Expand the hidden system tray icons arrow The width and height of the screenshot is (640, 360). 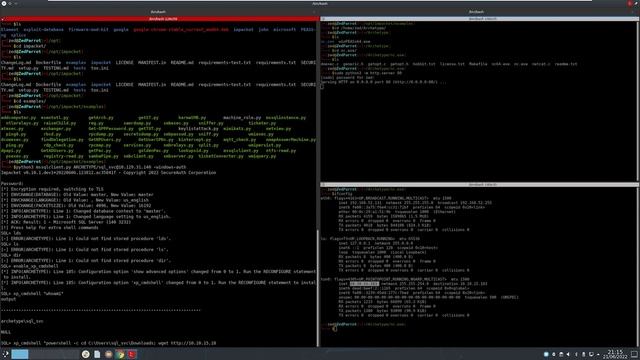[x=598, y=354]
